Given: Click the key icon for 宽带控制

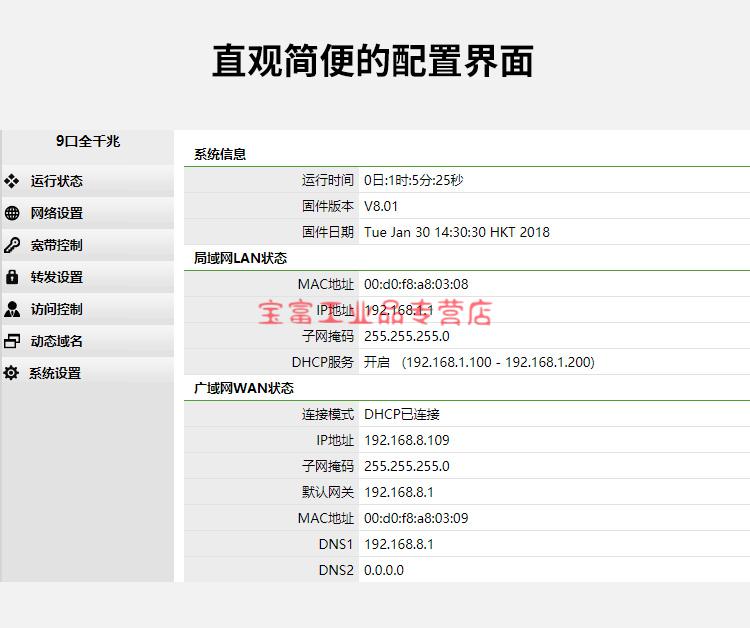Looking at the screenshot, I should pyautogui.click(x=12, y=245).
